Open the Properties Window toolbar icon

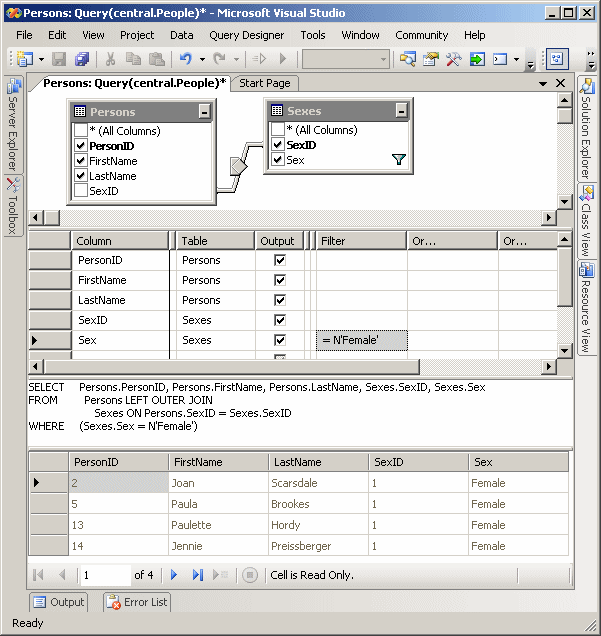[x=431, y=59]
